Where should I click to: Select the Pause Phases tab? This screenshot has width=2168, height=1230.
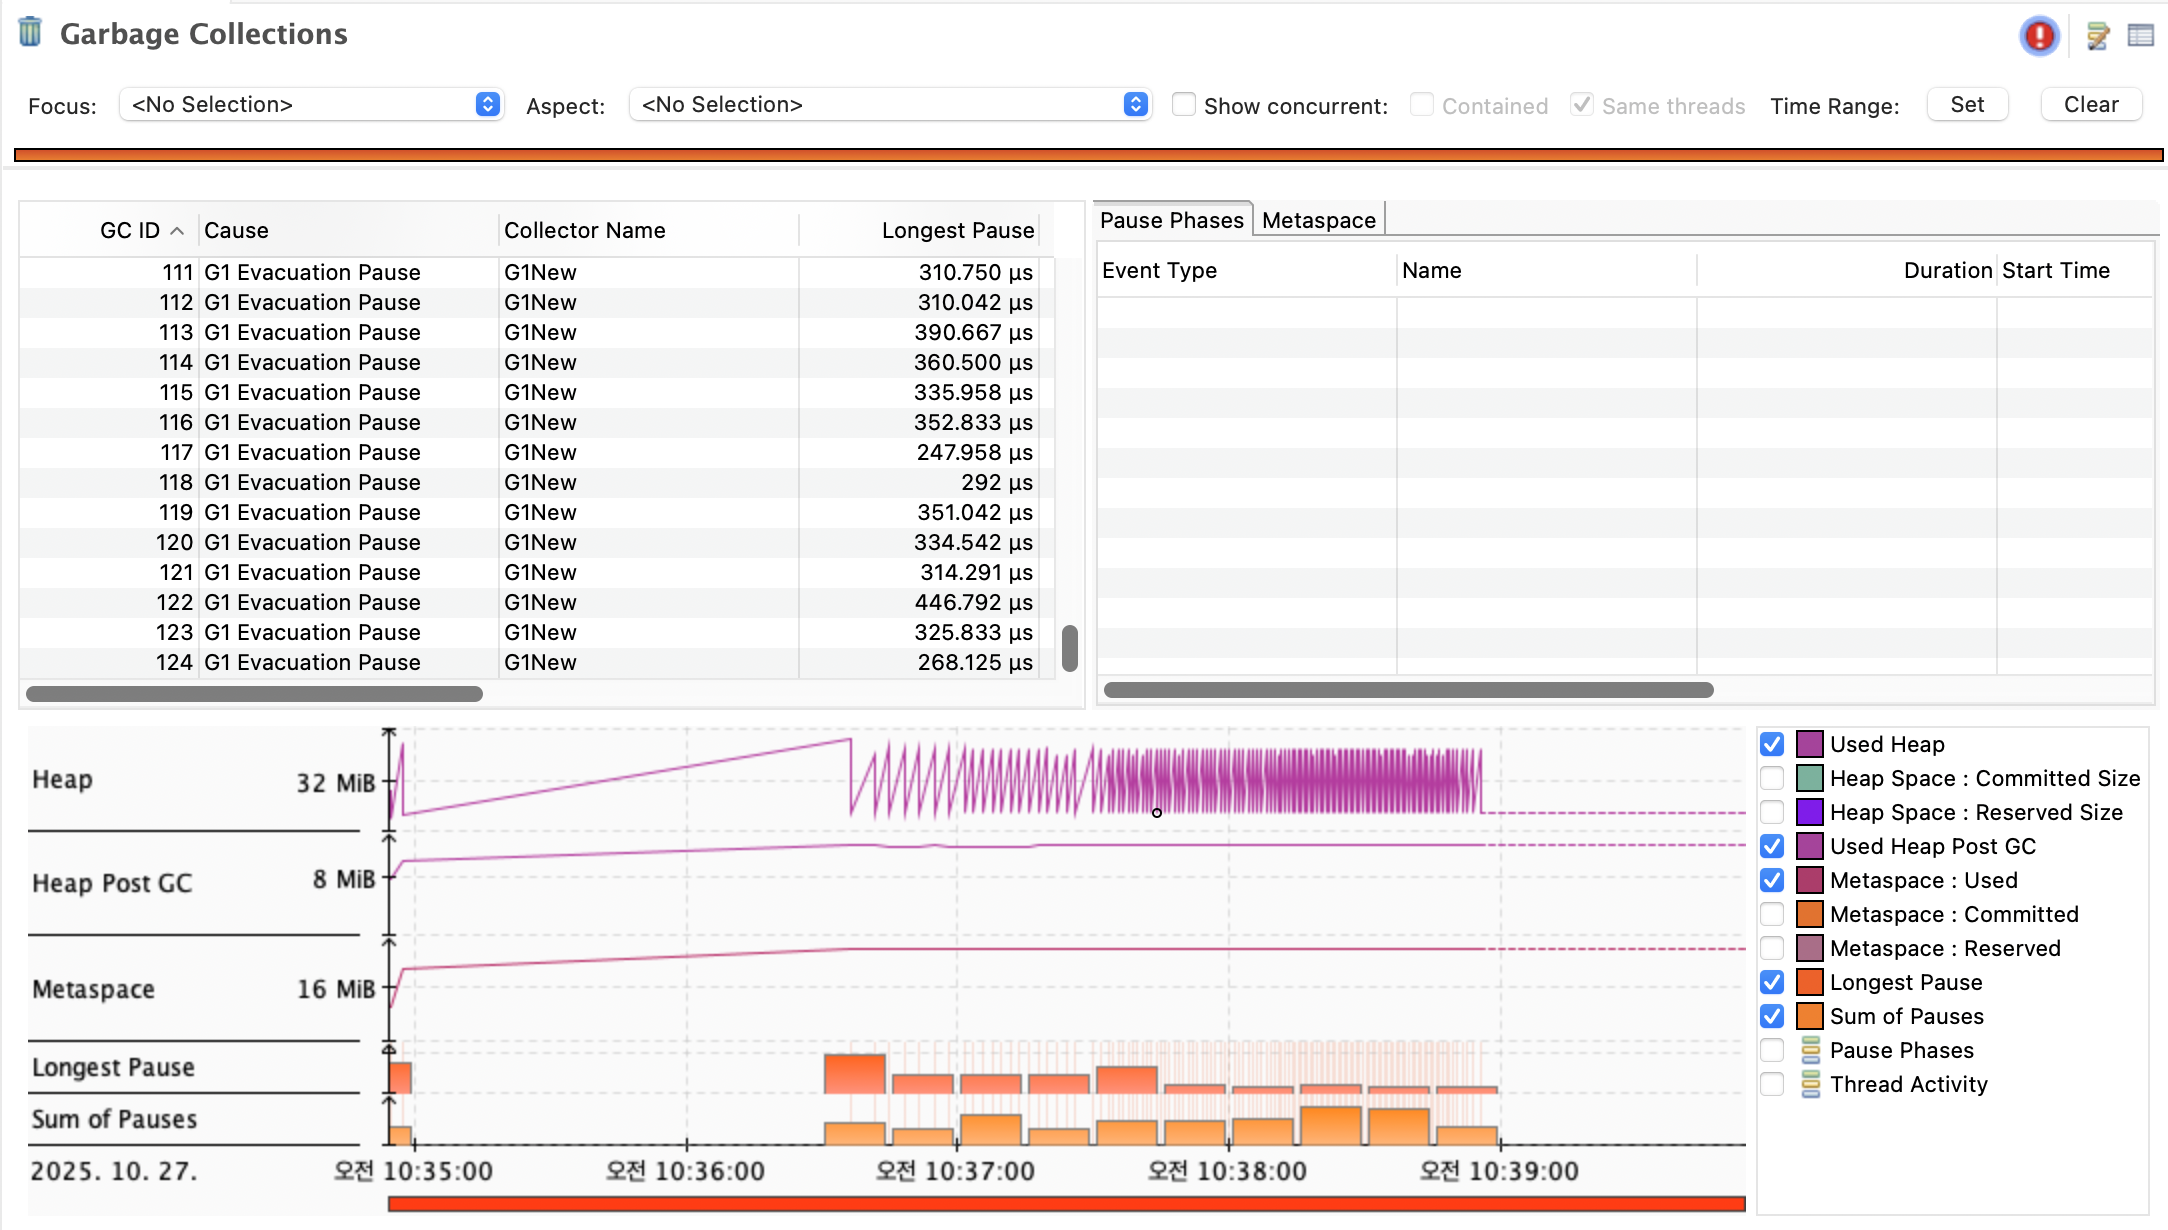[1171, 220]
